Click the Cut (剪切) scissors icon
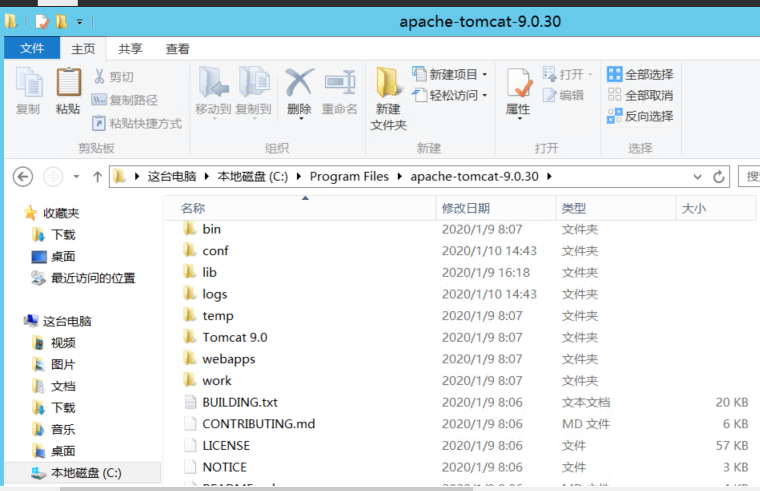This screenshot has height=491, width=760. point(99,76)
